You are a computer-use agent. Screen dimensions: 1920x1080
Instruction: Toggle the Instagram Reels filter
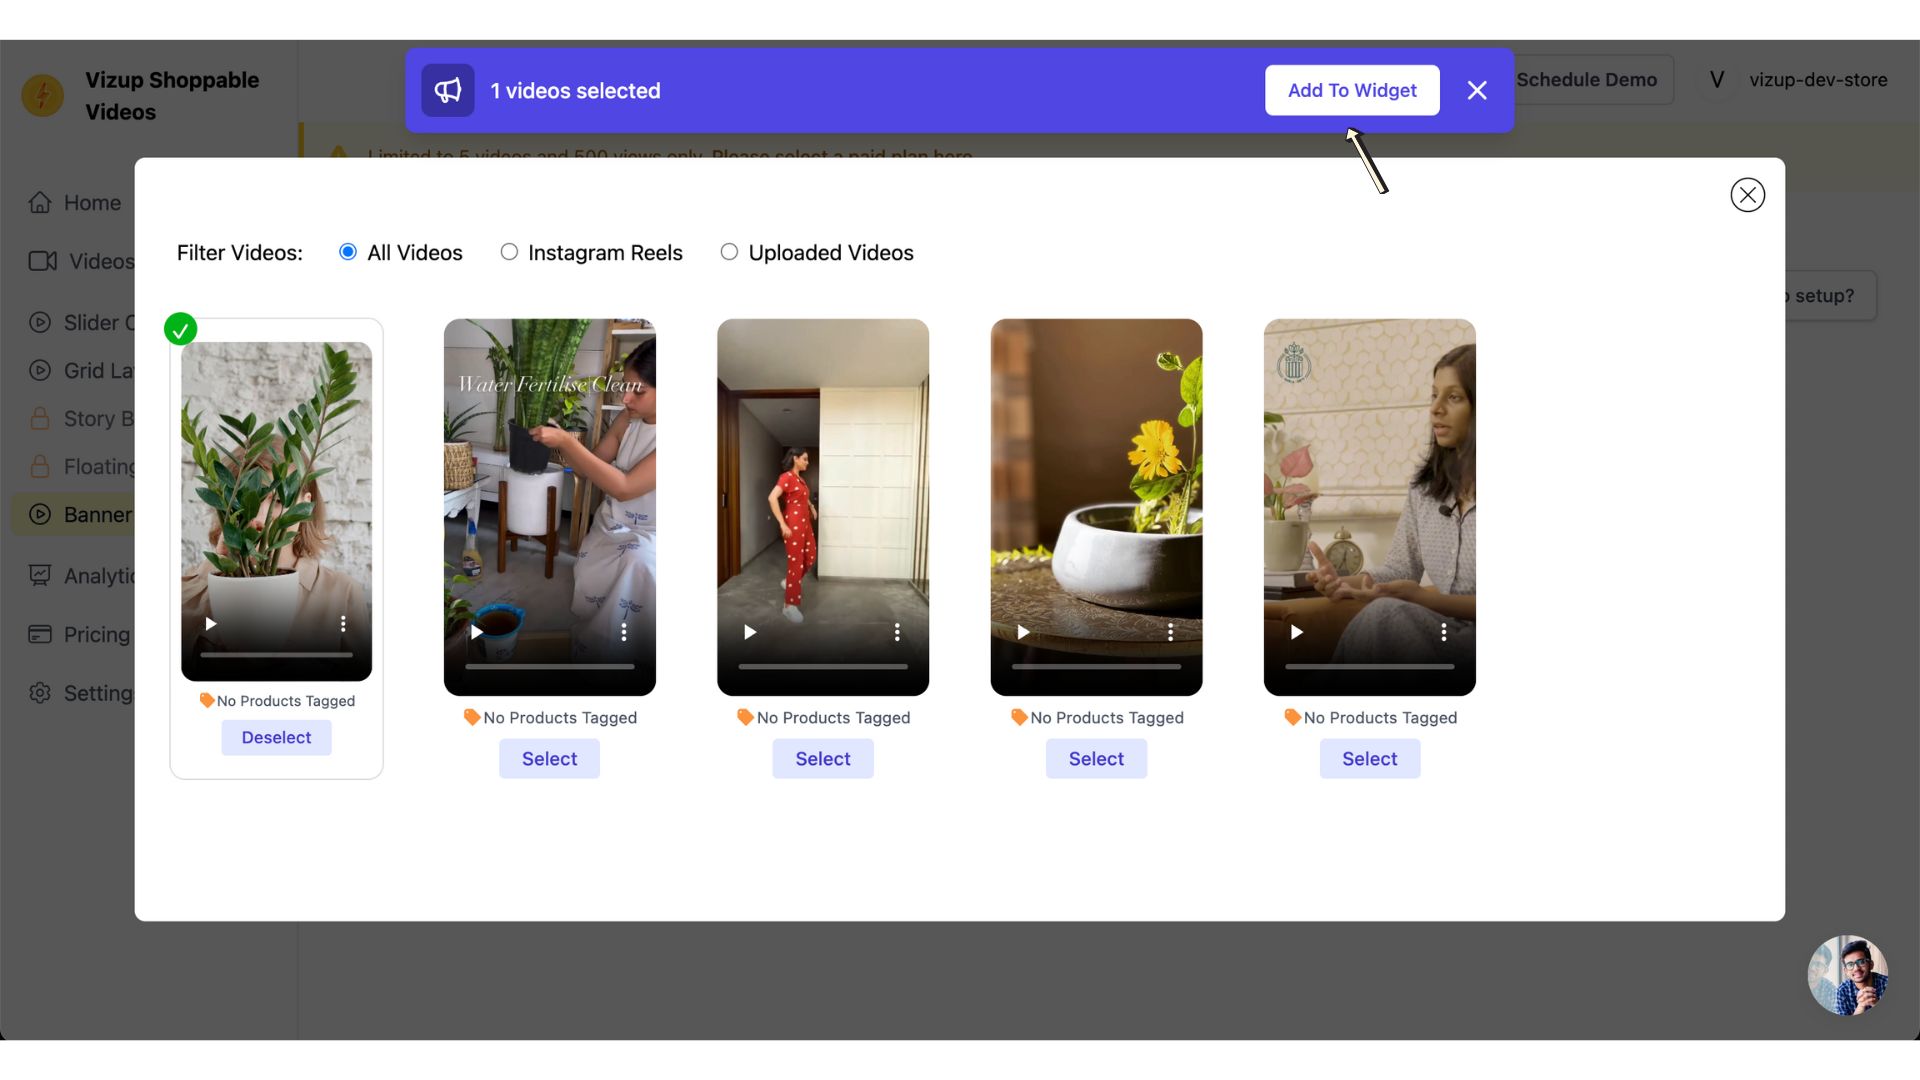pyautogui.click(x=508, y=253)
